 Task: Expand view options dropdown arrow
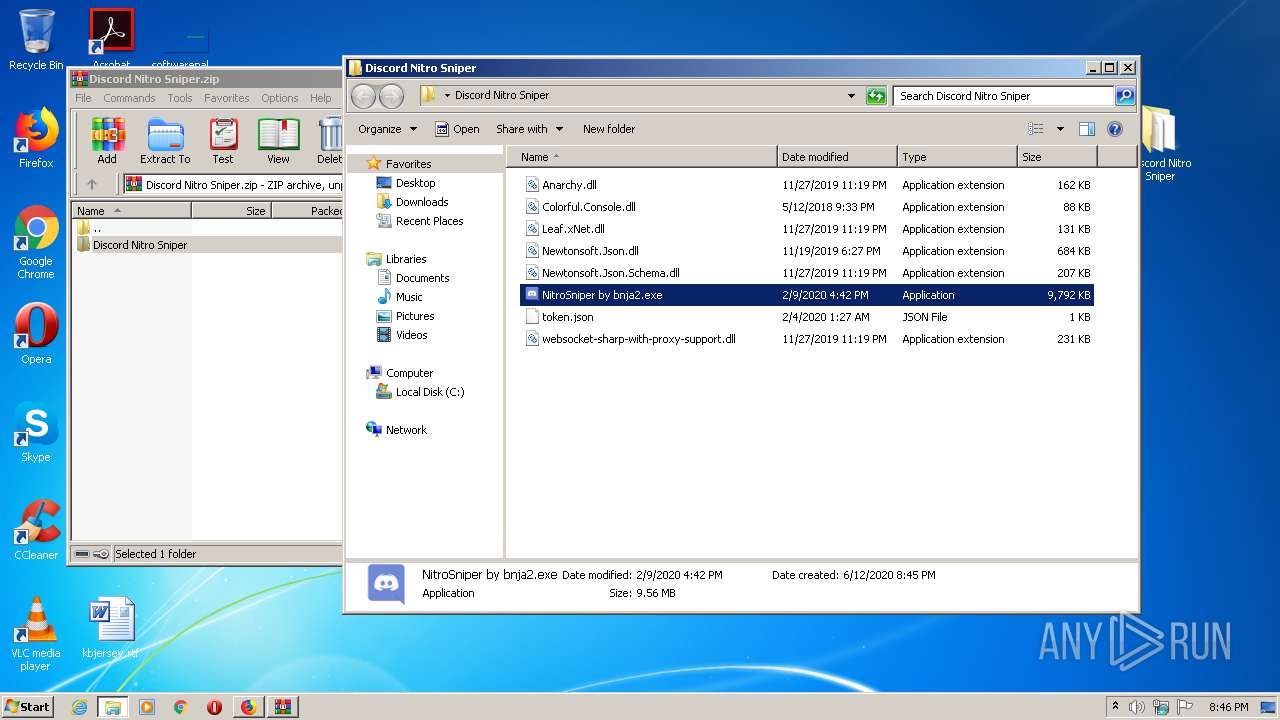1060,129
